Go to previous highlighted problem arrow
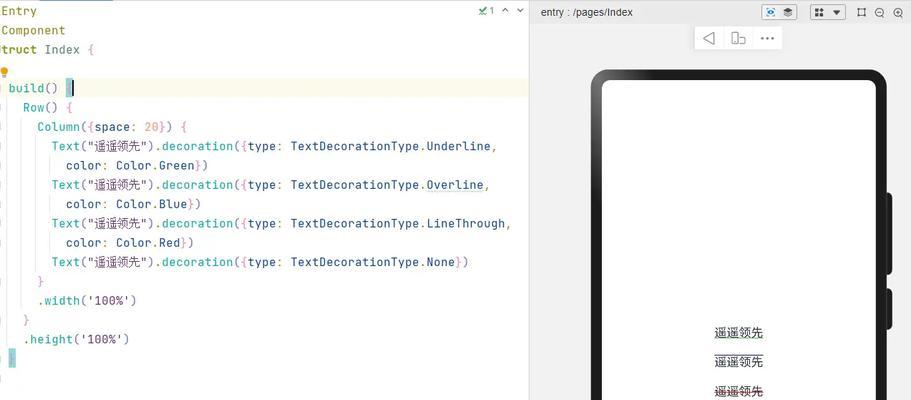911x400 pixels. (505, 10)
